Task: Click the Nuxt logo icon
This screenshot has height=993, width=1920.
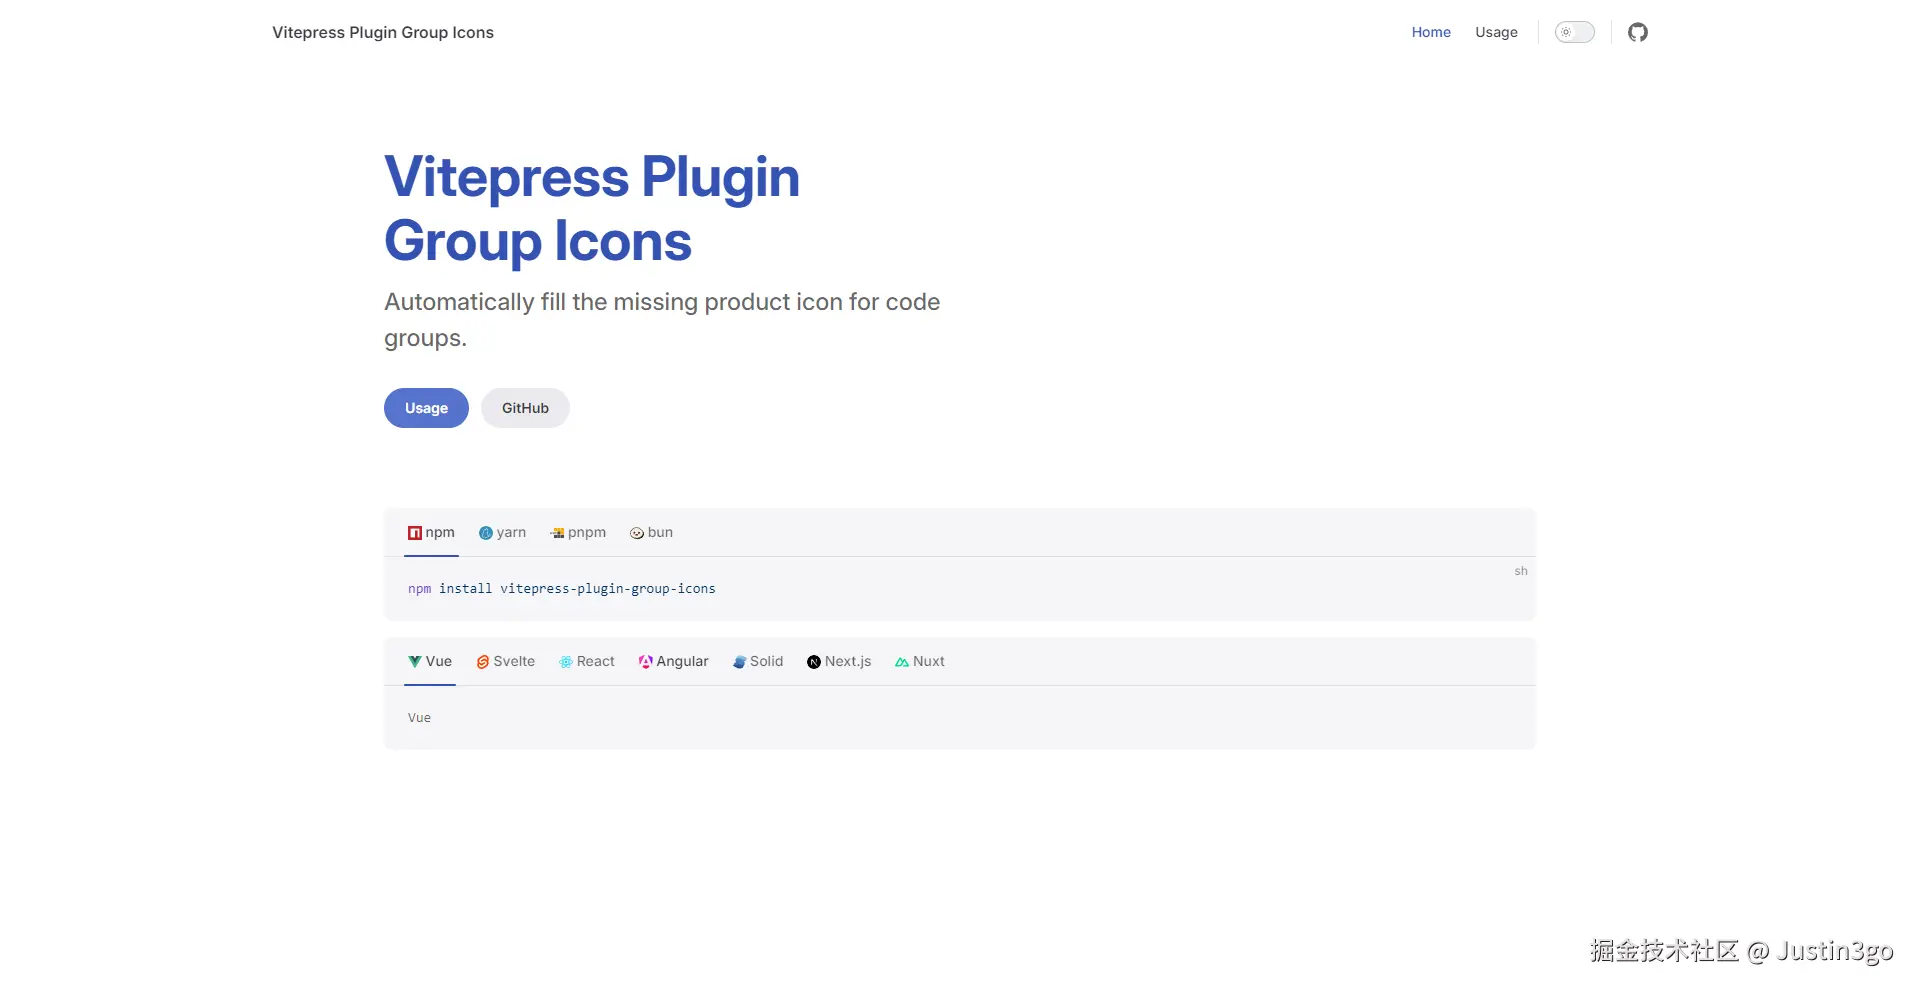Action: (x=902, y=662)
